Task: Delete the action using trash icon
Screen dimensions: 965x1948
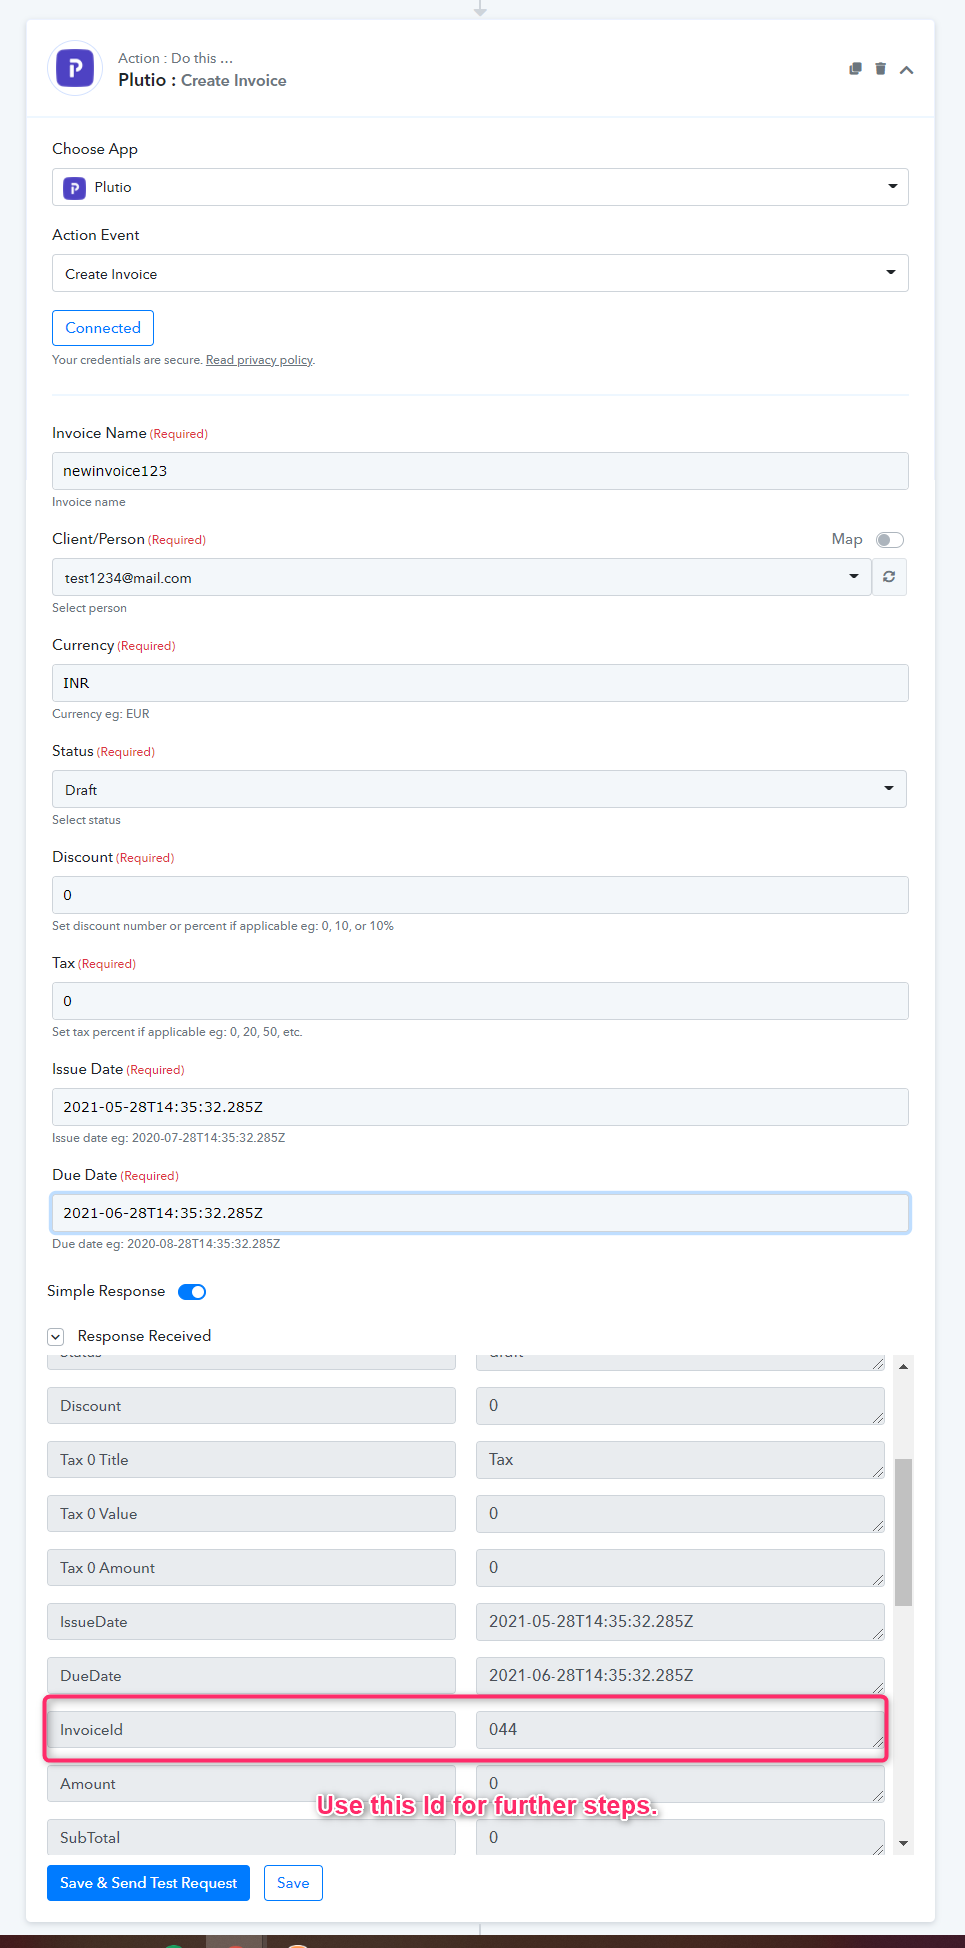Action: tap(881, 69)
